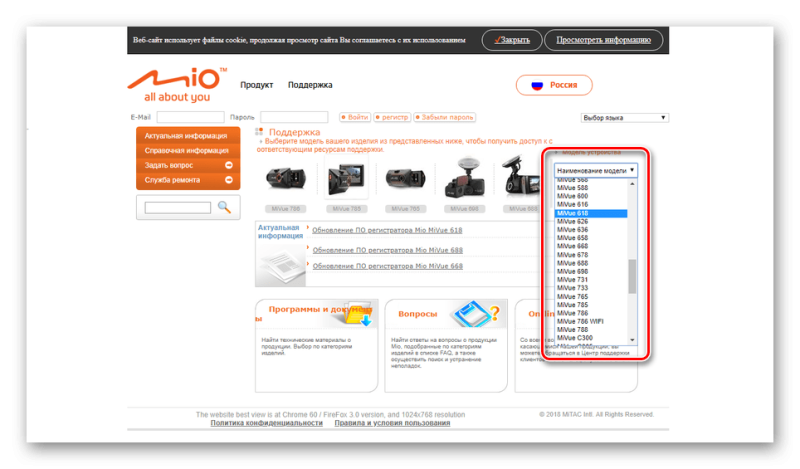The image size is (800, 469).
Task: Open the Наименование модели dropdown
Action: tap(595, 170)
